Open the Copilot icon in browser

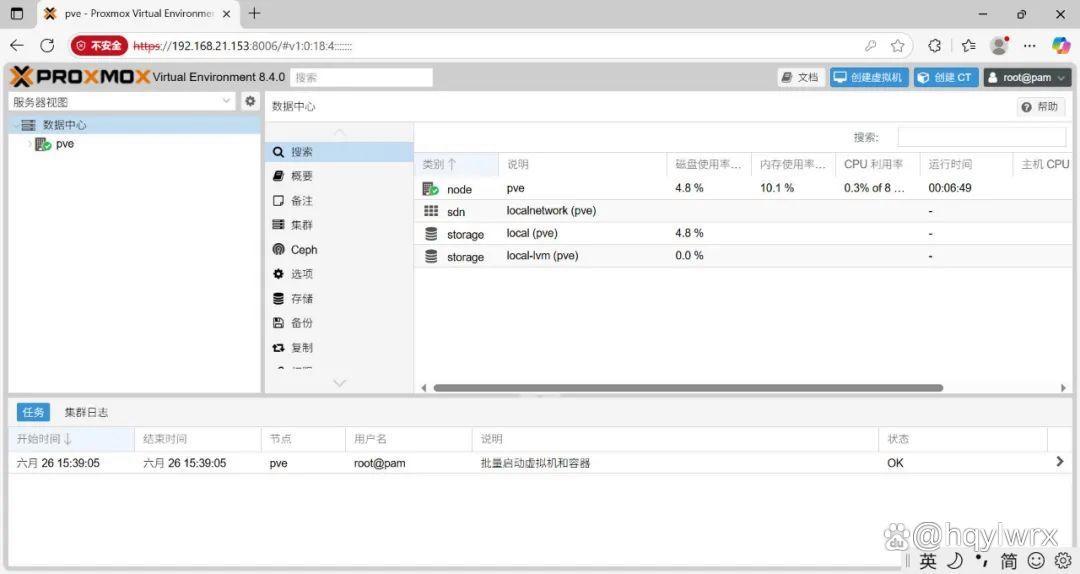tap(1061, 45)
